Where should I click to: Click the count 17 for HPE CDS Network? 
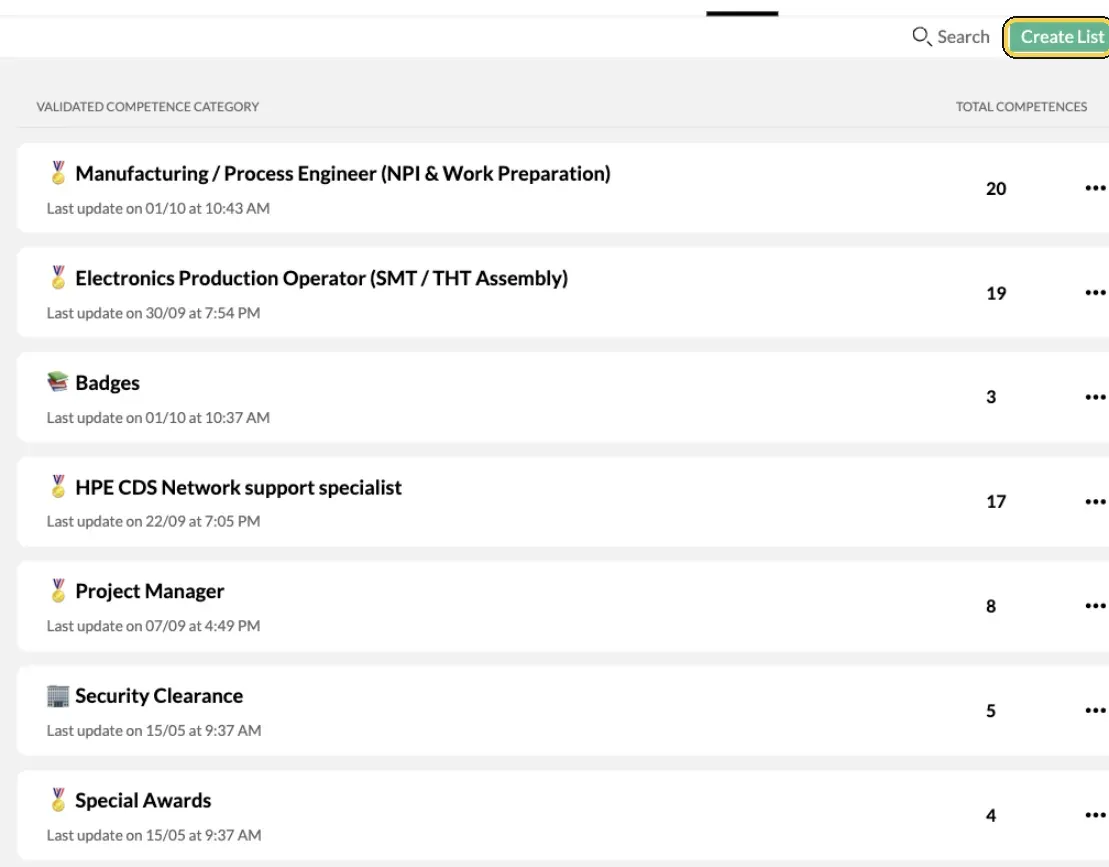coord(996,502)
